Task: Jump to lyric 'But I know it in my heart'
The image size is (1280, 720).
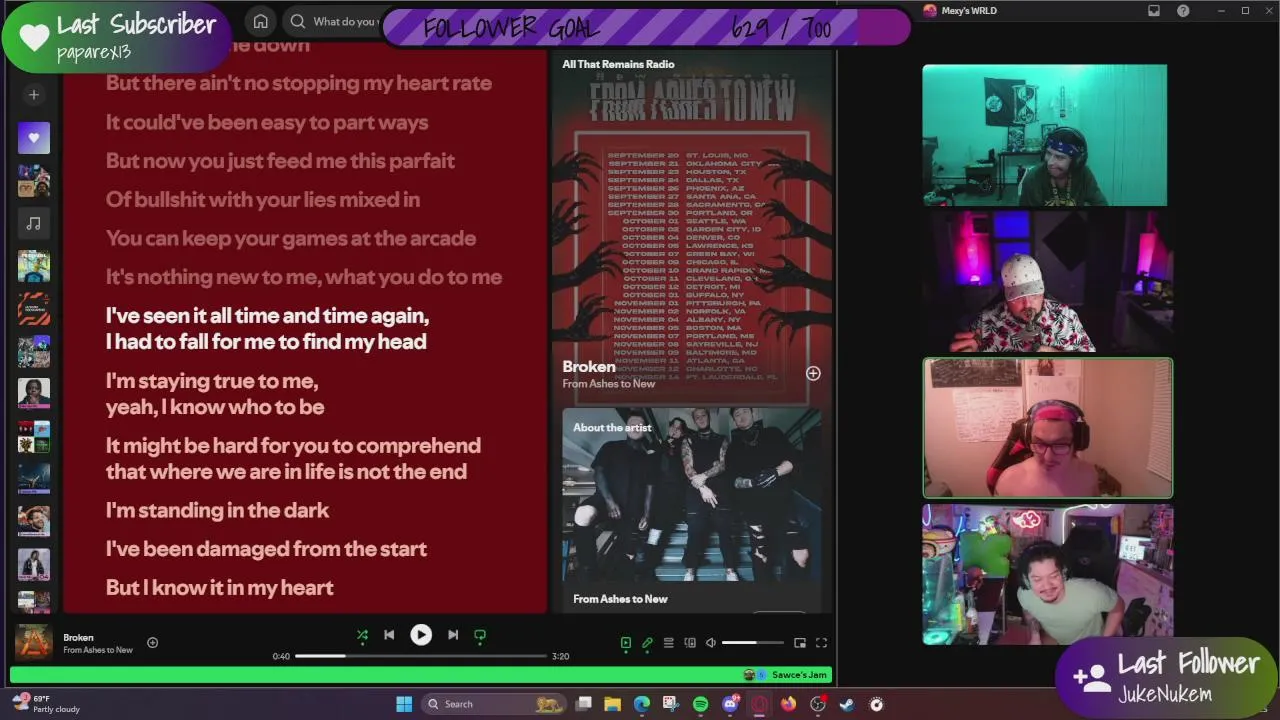Action: pyautogui.click(x=220, y=588)
